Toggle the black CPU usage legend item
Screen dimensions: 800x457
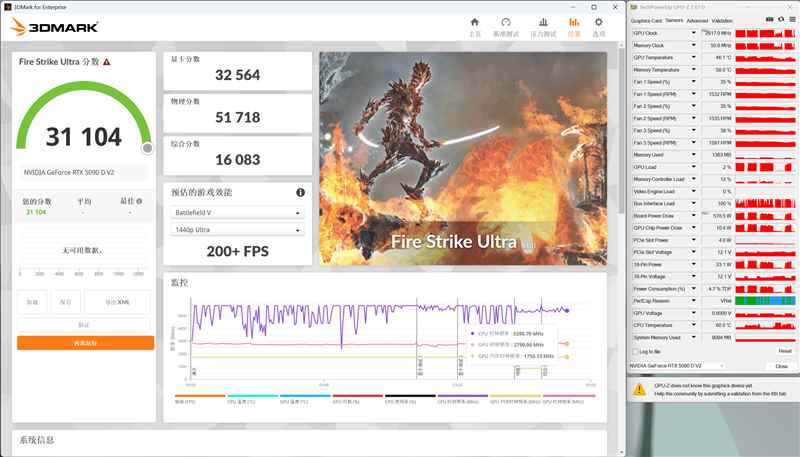pos(410,399)
